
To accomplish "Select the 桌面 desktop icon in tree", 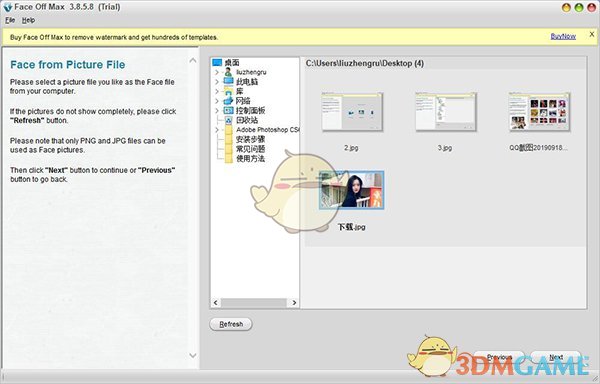I will pos(217,62).
